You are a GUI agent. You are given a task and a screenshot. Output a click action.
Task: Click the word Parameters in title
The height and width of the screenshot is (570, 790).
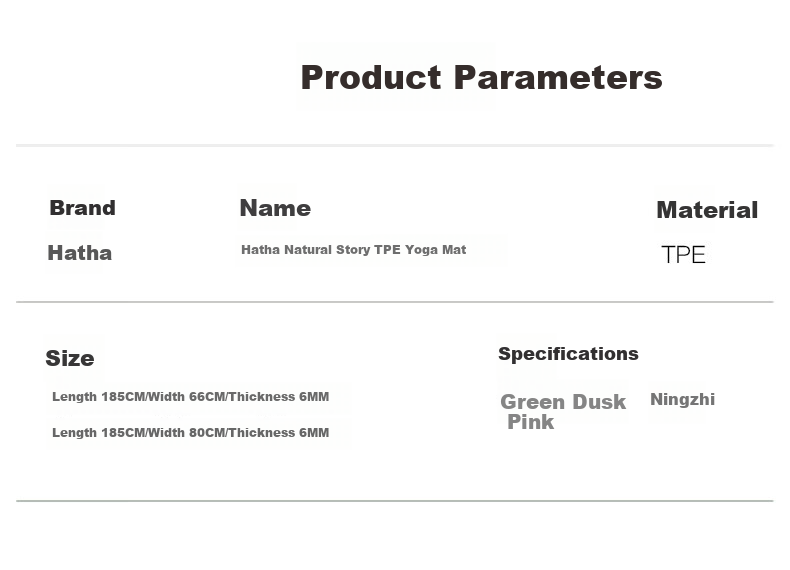click(x=558, y=78)
